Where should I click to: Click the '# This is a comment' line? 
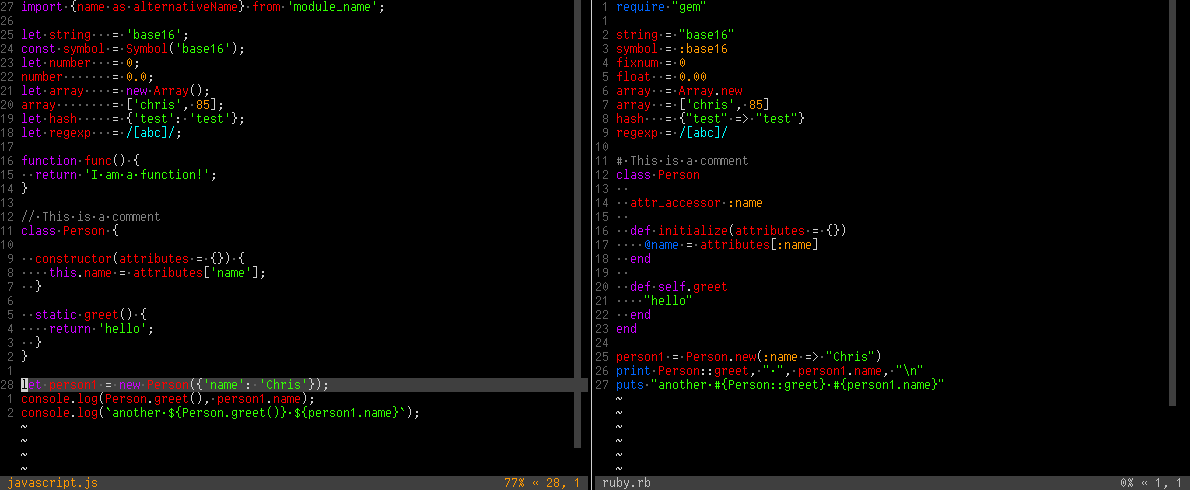(x=682, y=161)
